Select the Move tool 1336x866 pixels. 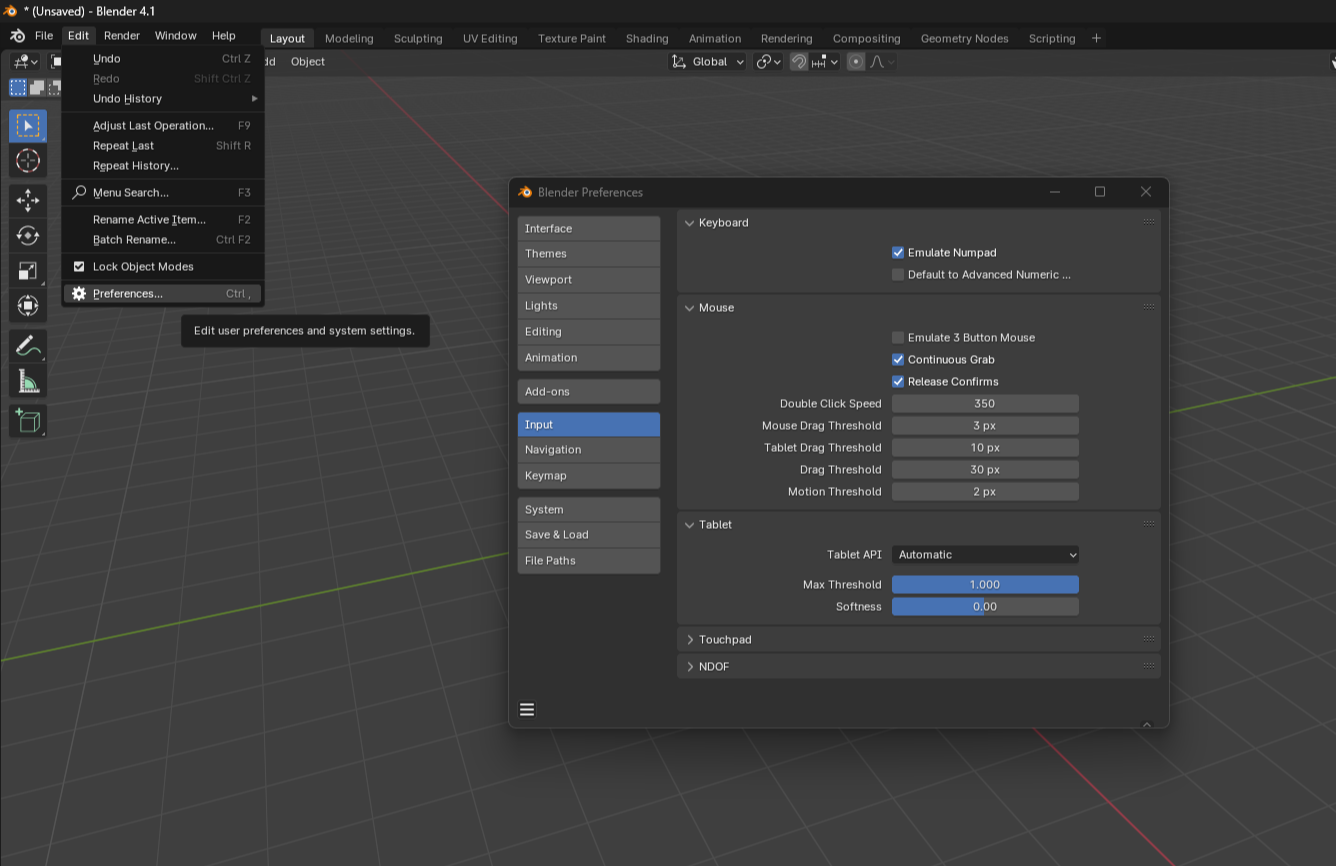[28, 201]
